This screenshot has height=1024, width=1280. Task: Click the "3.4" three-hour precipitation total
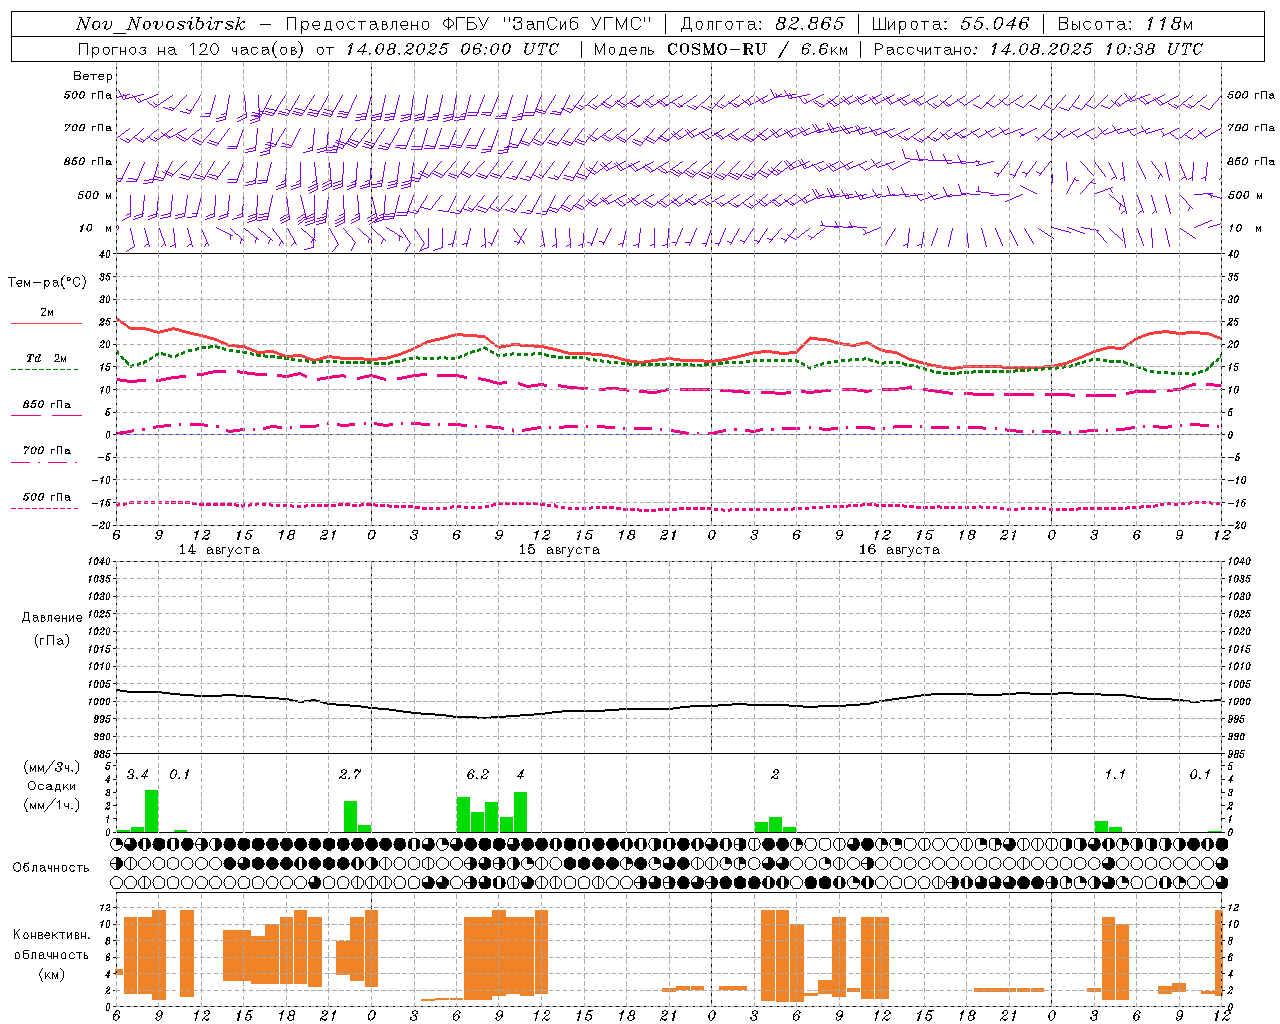pos(138,775)
